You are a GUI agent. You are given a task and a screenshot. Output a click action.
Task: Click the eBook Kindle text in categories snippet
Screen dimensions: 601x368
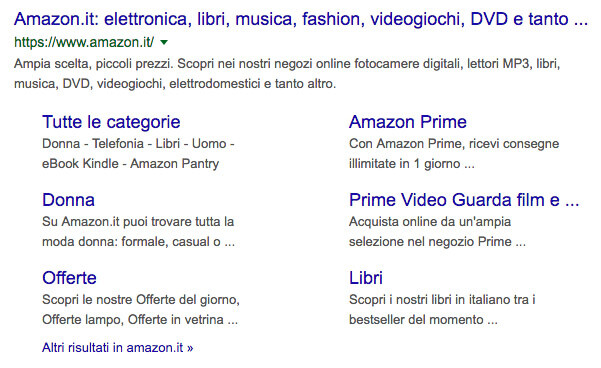(80, 164)
